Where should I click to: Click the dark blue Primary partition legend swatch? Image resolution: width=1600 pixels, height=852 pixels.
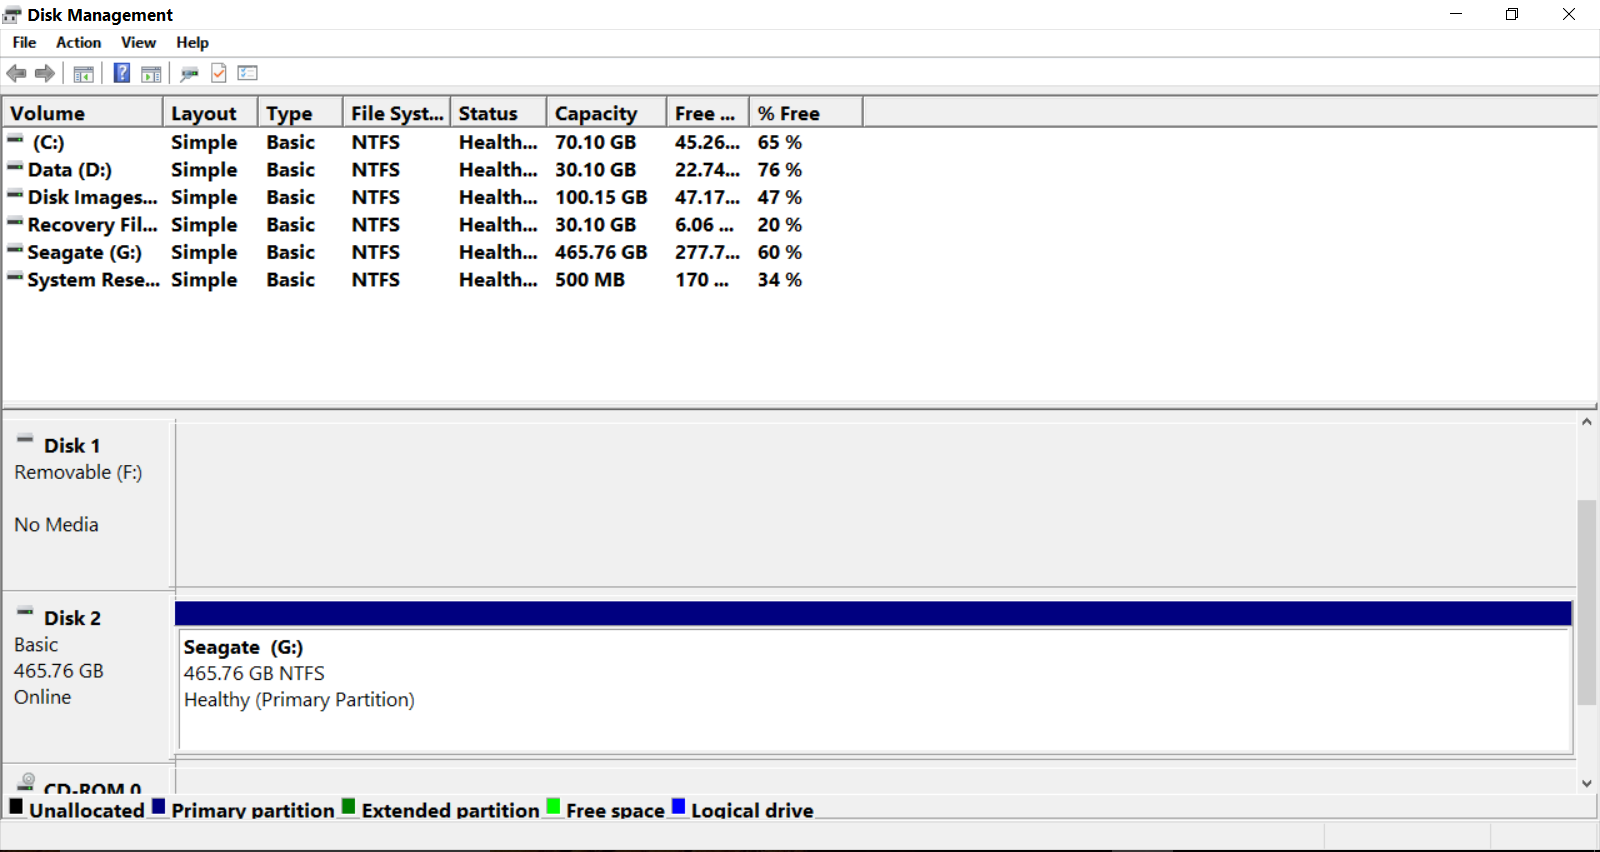[x=158, y=807]
